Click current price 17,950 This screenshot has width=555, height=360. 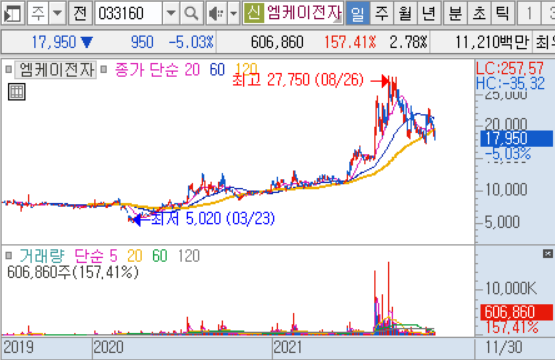click(x=54, y=42)
